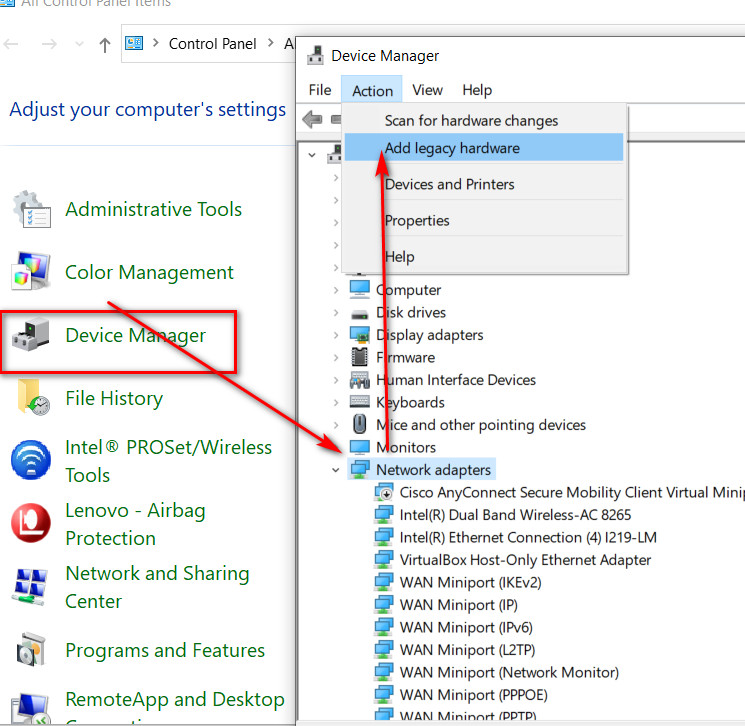This screenshot has width=745, height=726.
Task: Open Programs and Features link
Action: [x=165, y=650]
